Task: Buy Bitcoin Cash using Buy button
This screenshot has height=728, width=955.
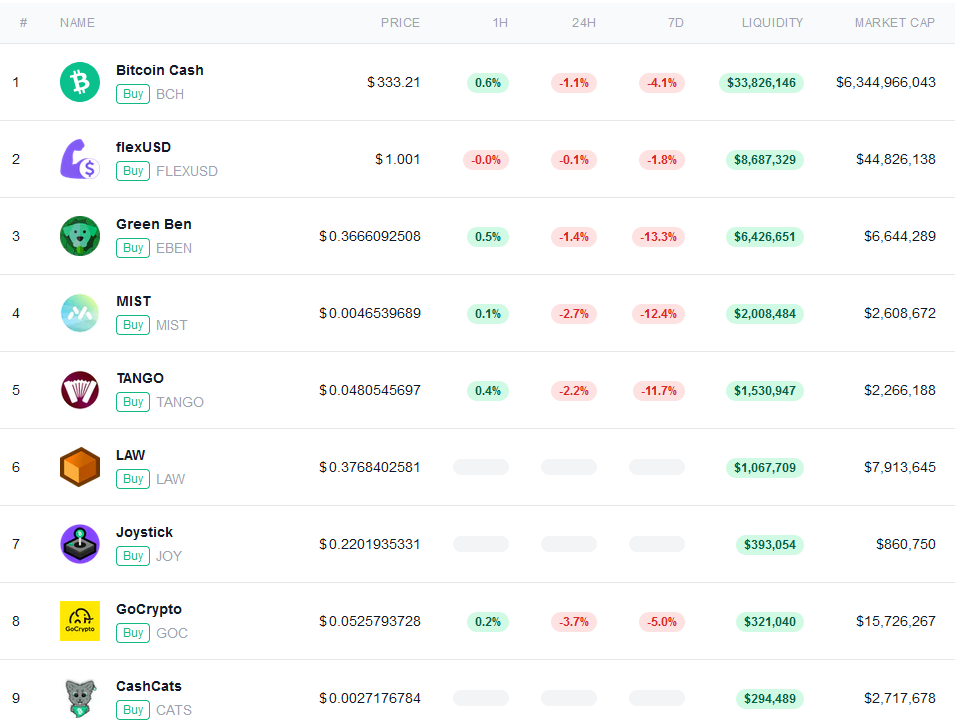Action: pyautogui.click(x=133, y=94)
